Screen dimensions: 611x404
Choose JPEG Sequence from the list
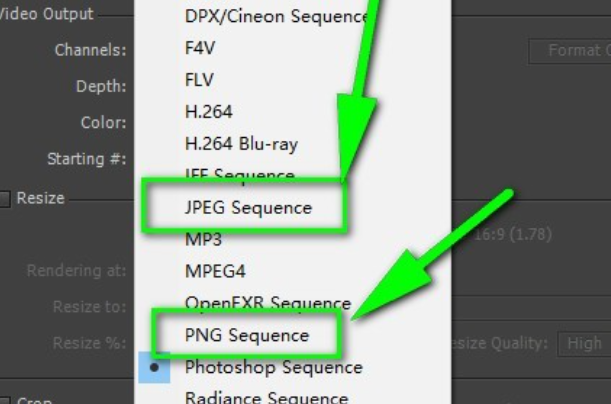click(248, 208)
